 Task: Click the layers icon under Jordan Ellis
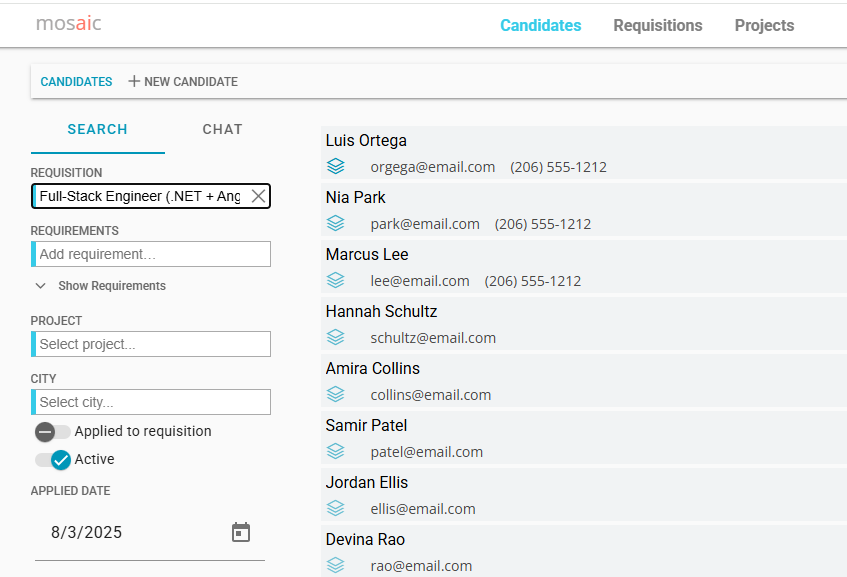click(336, 508)
